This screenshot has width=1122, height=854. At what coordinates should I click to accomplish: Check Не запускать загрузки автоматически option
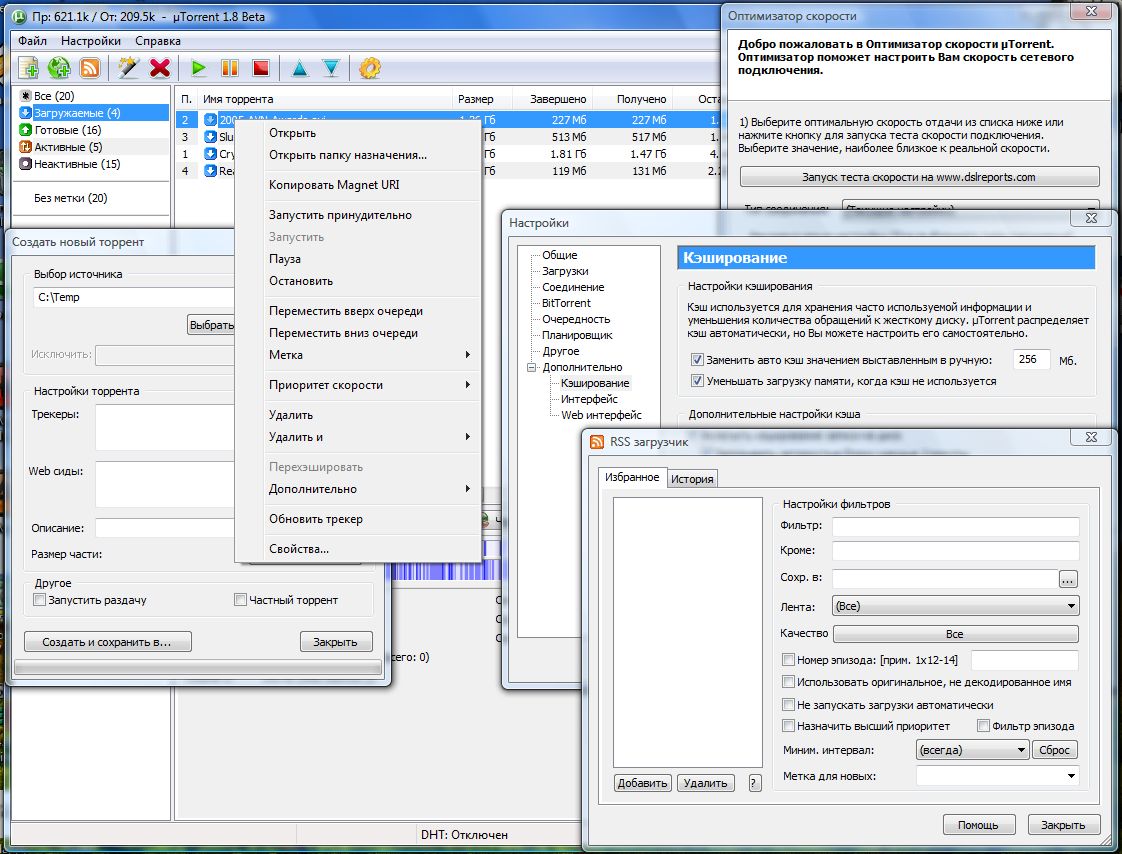(x=788, y=704)
